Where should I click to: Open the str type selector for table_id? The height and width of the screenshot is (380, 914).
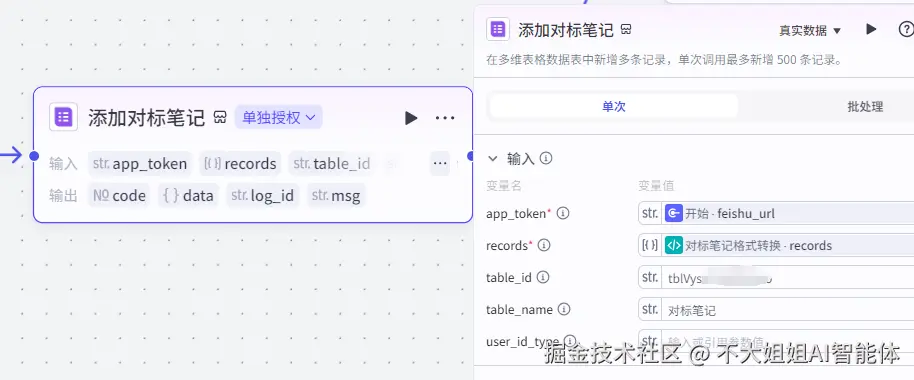click(x=650, y=278)
